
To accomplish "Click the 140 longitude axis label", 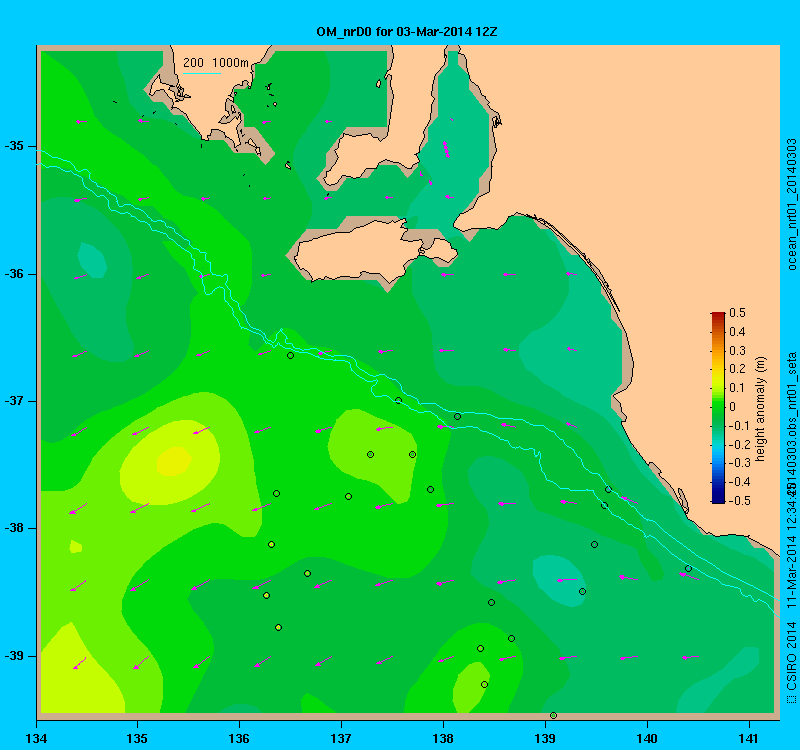I will (x=647, y=738).
